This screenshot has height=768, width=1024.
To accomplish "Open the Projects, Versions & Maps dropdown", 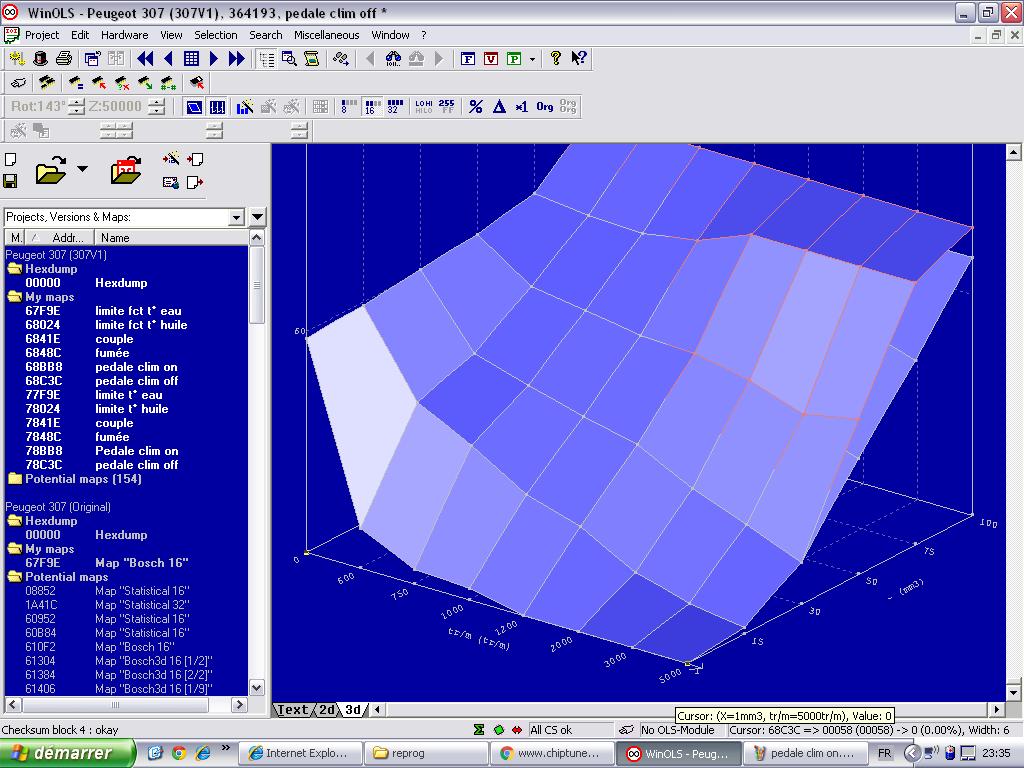I will point(236,217).
